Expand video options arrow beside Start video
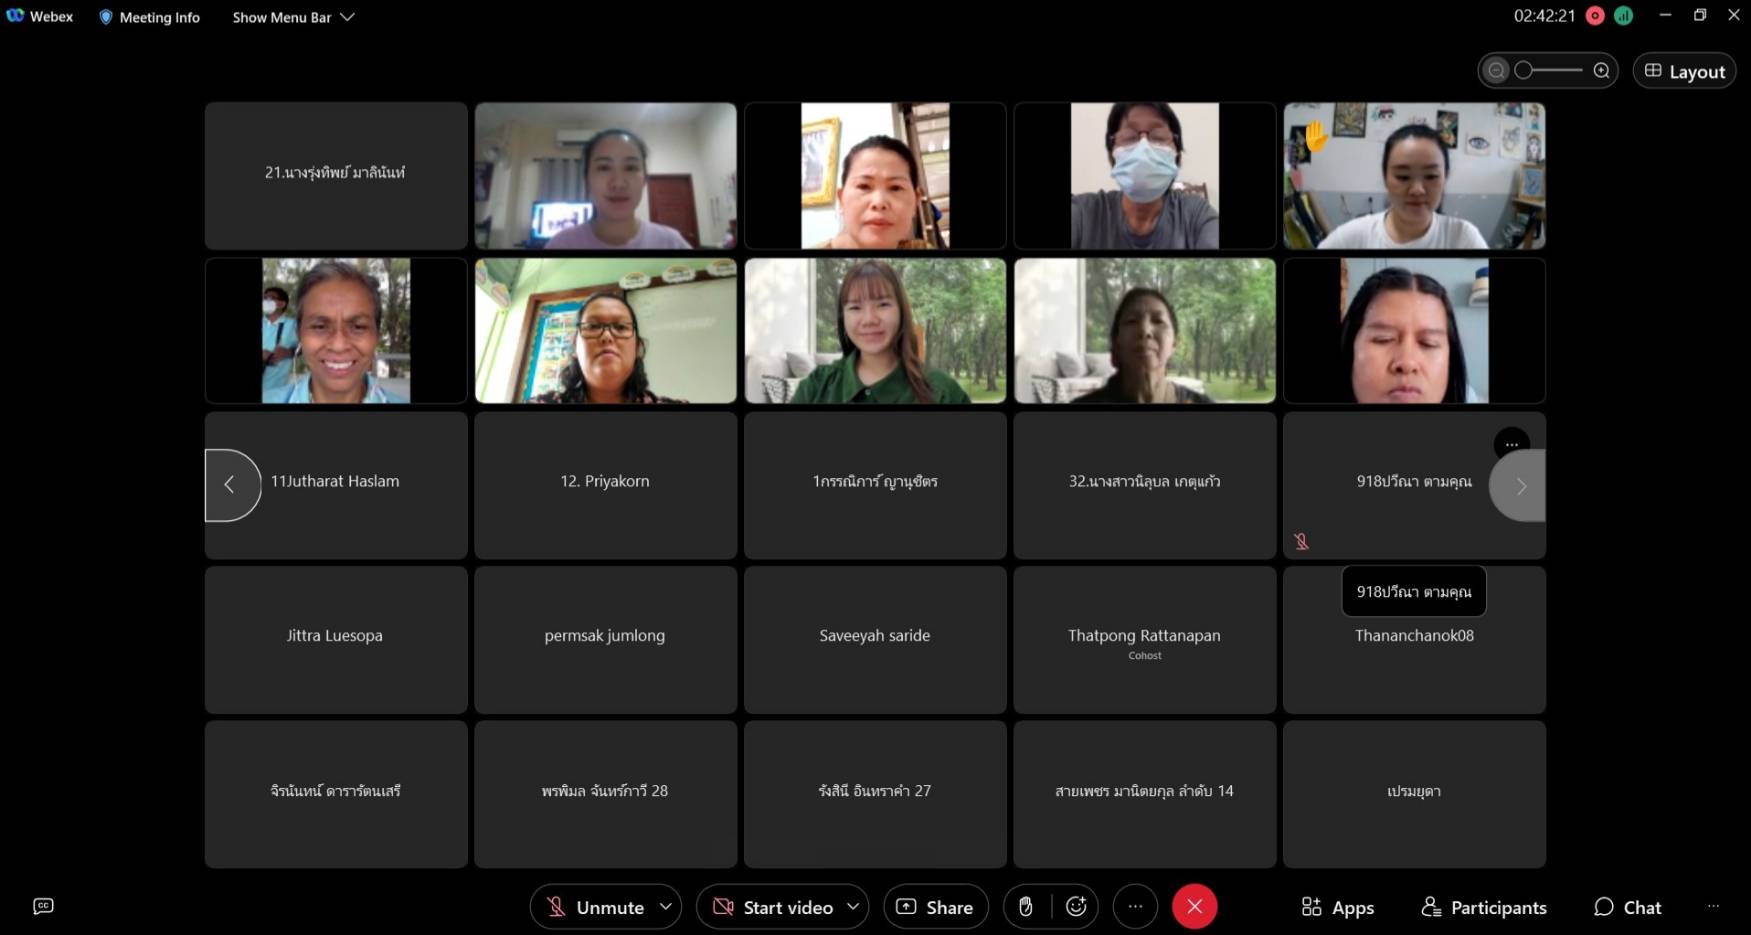 (853, 907)
